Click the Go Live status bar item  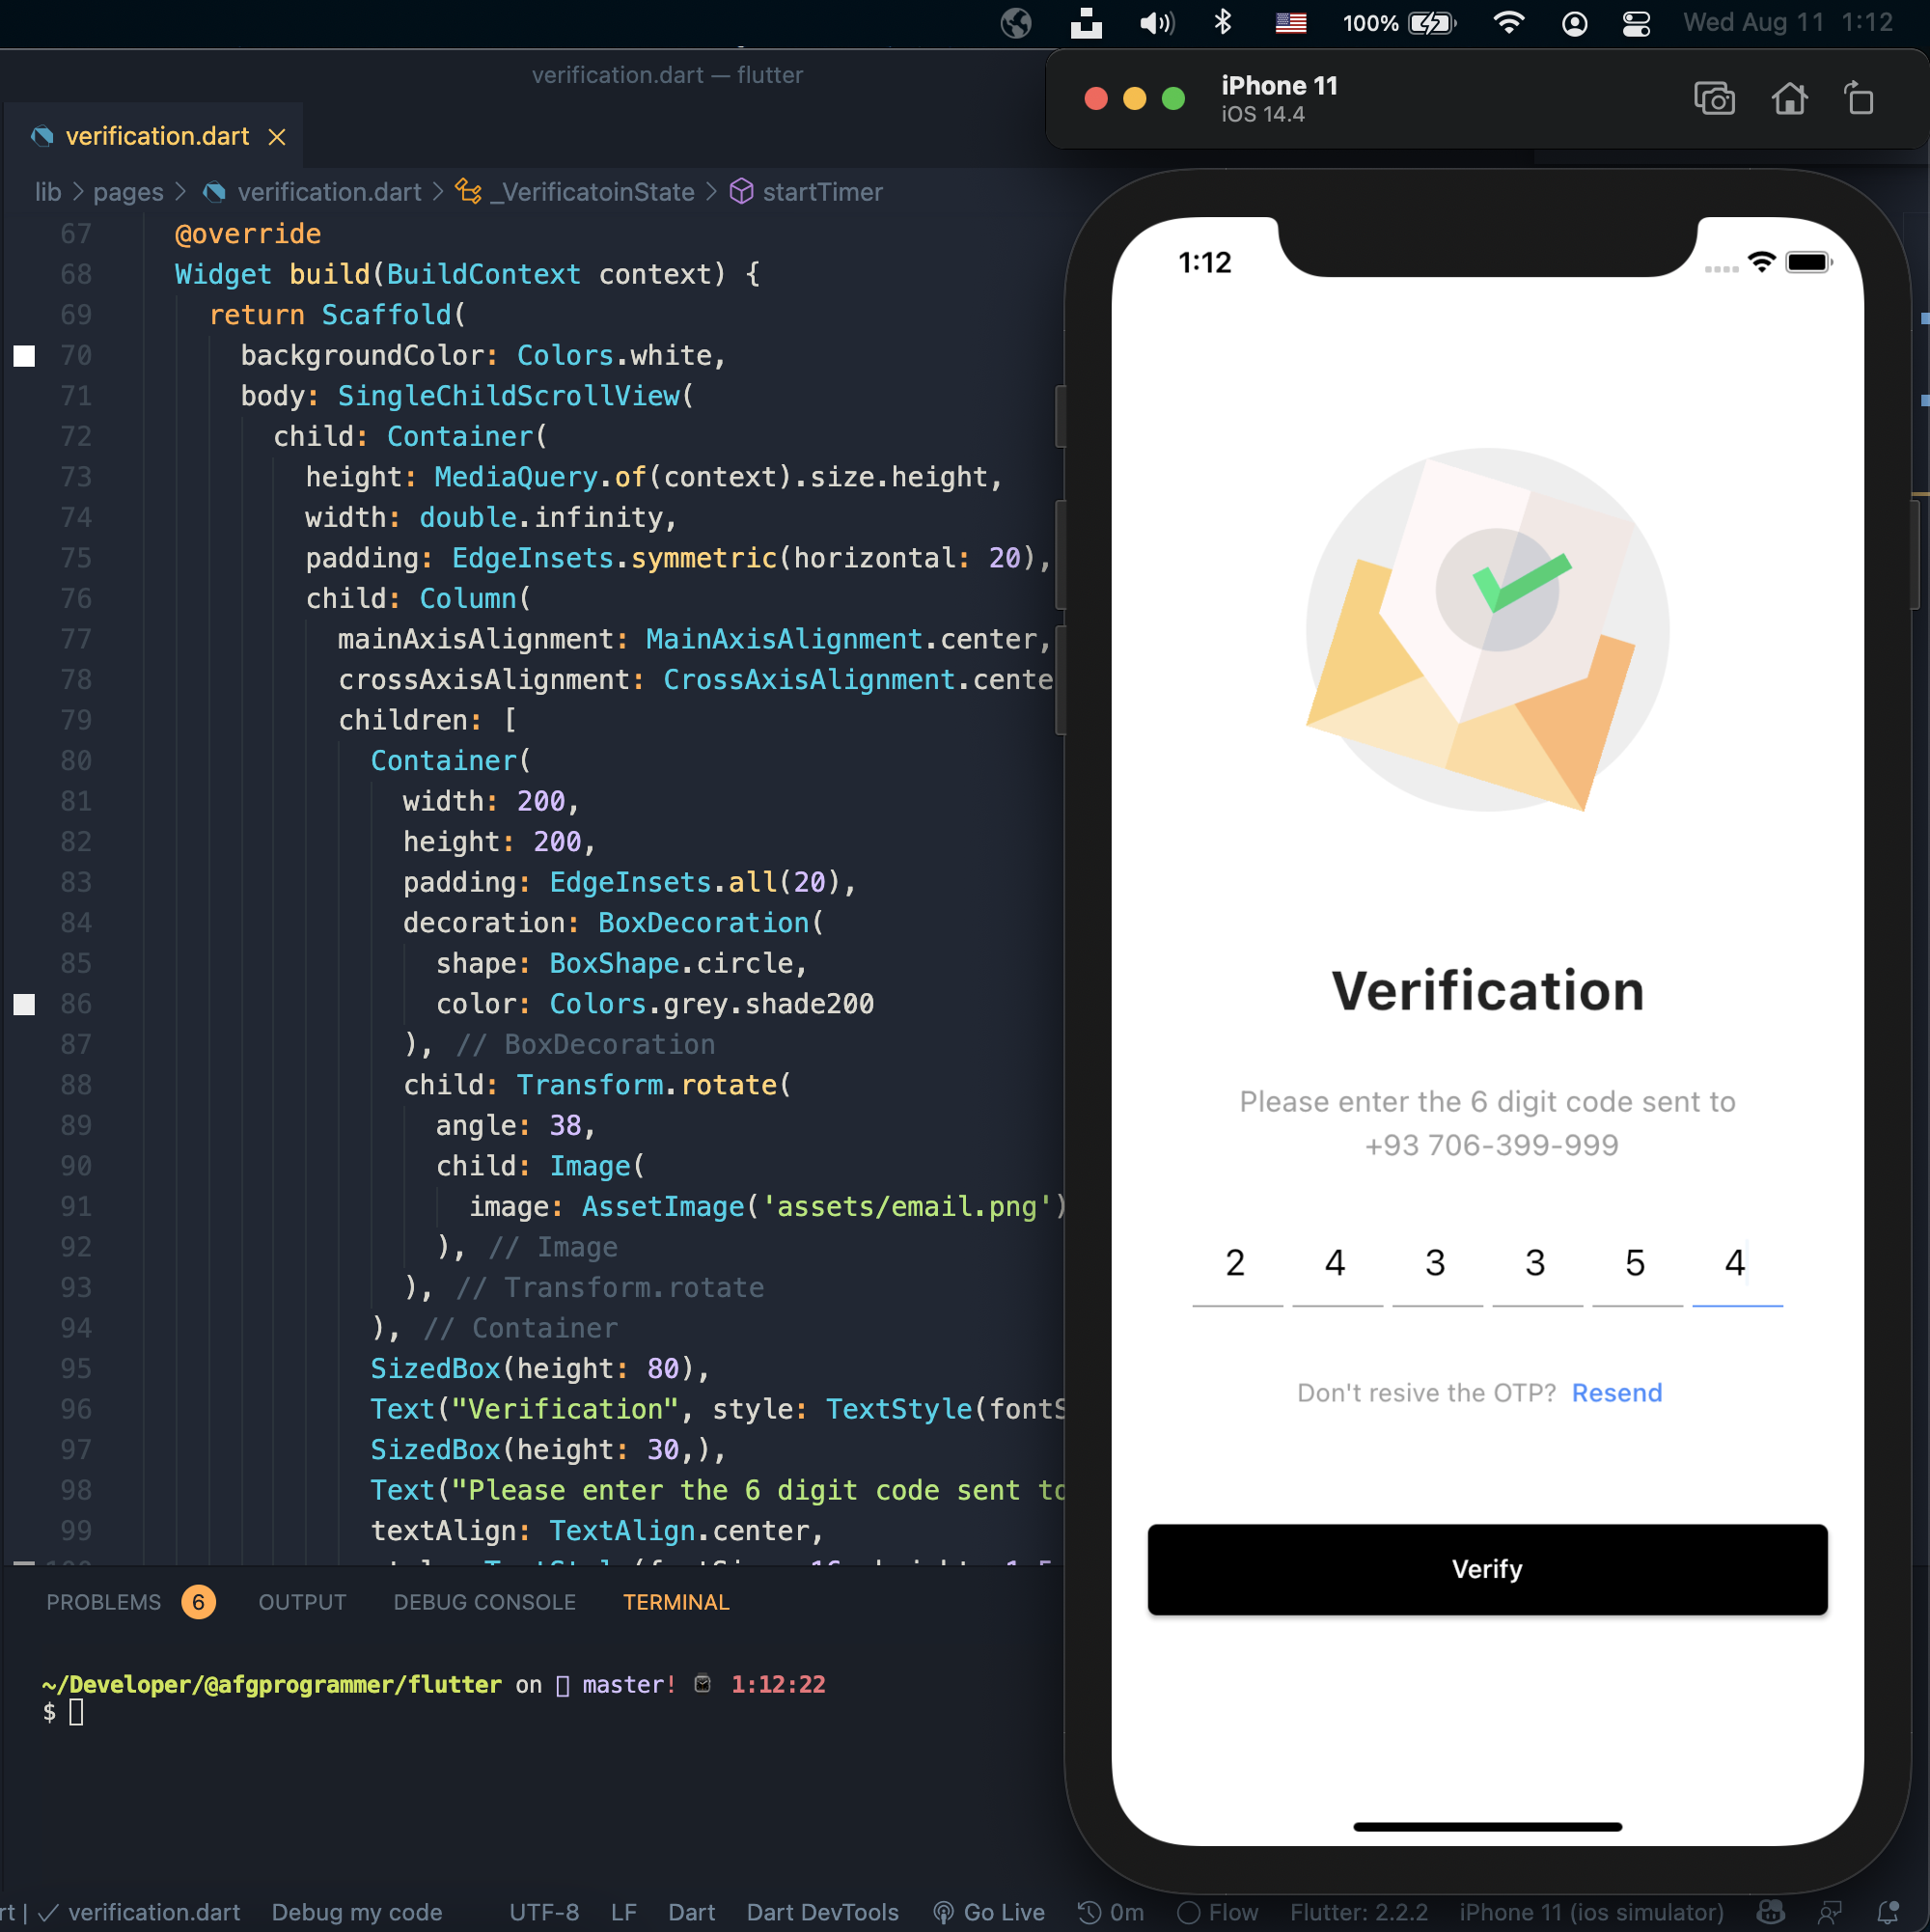(988, 1912)
